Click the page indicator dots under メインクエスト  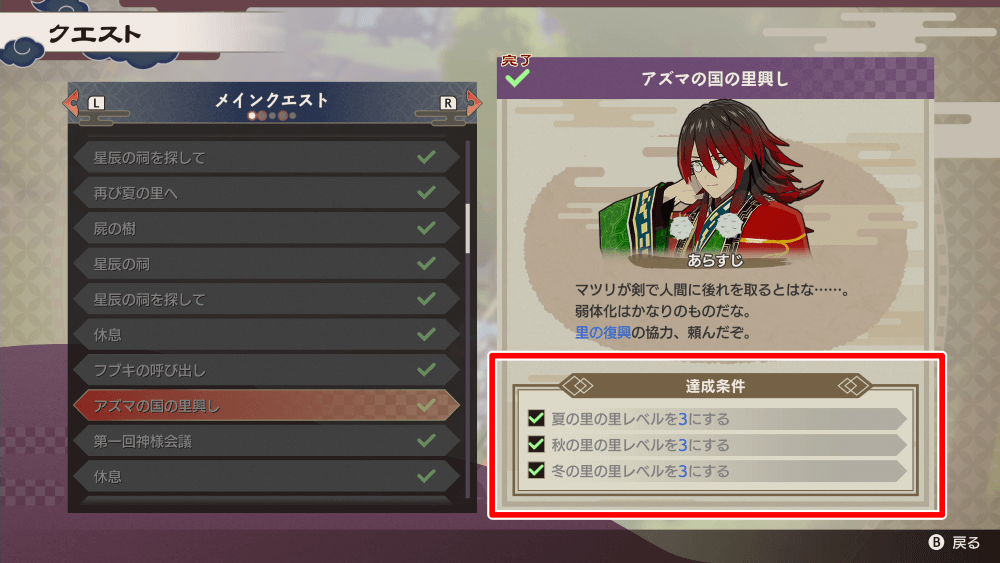pyautogui.click(x=272, y=116)
